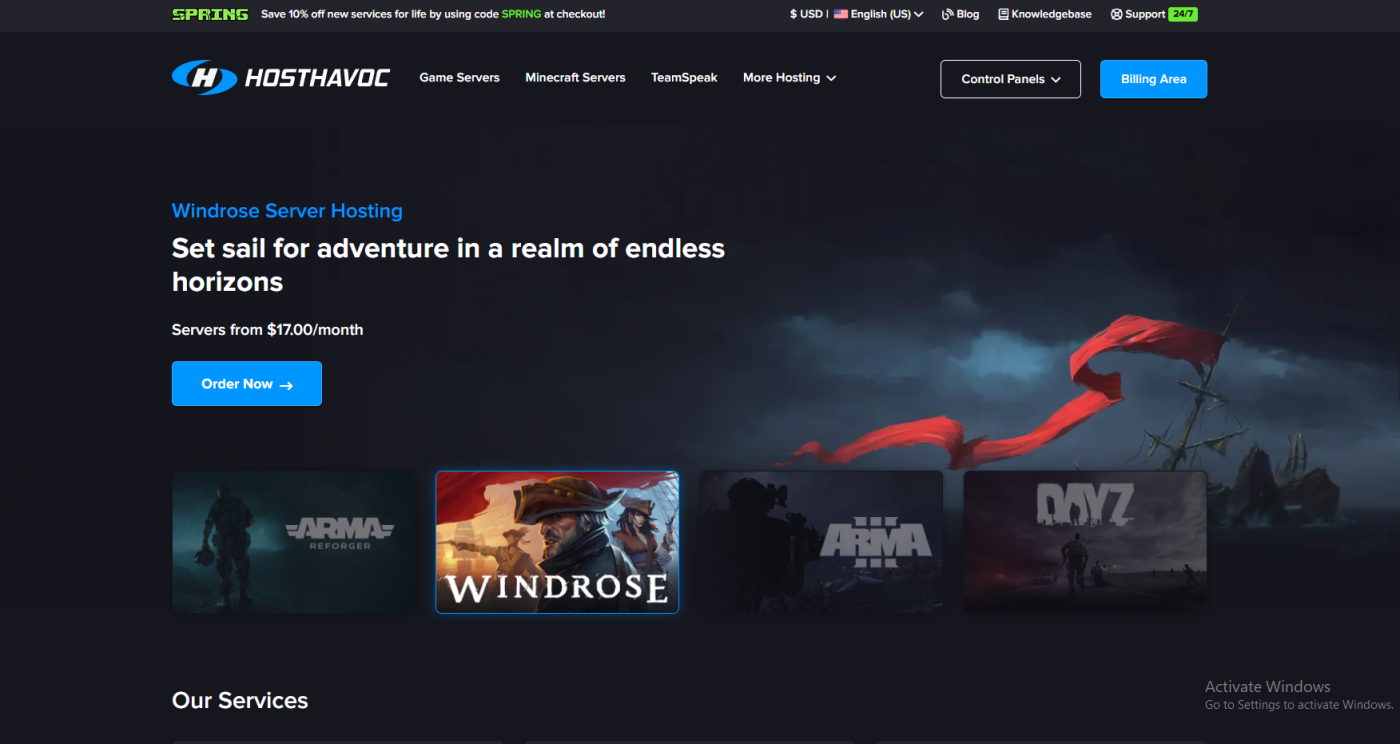Click the Windrose Server Hosting link
Image resolution: width=1400 pixels, height=744 pixels.
(287, 211)
